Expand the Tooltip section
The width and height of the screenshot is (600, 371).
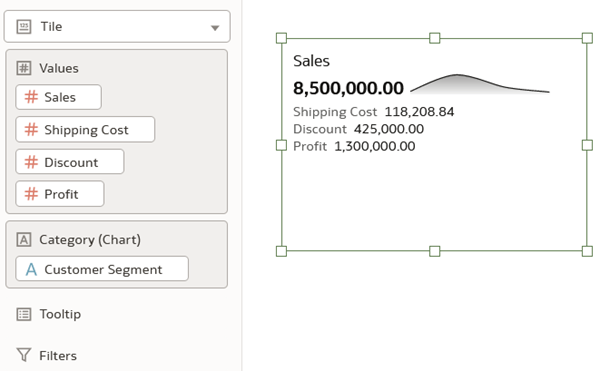(x=60, y=314)
